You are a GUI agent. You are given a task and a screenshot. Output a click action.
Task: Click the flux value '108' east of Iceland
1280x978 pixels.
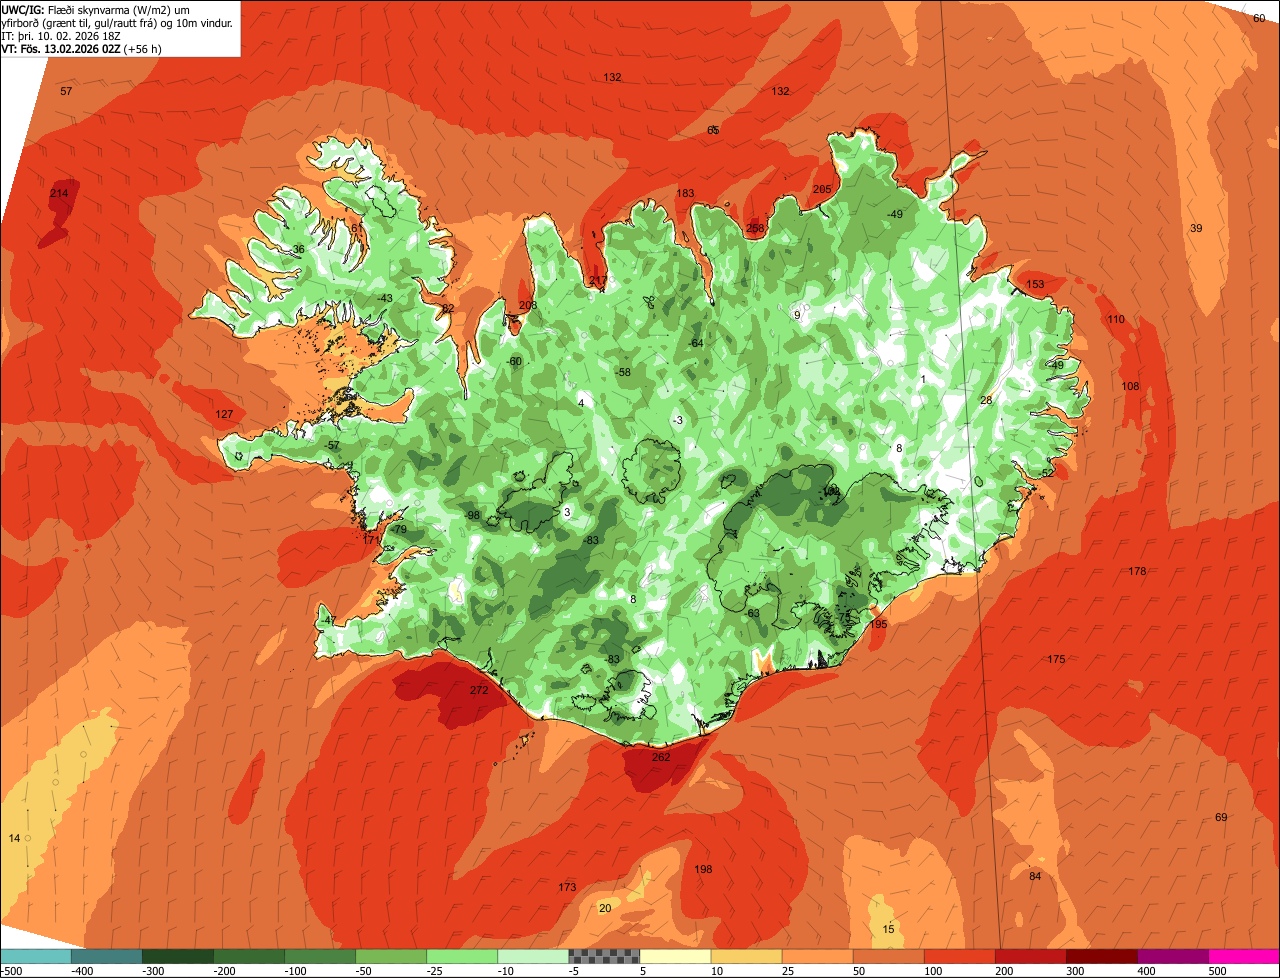(x=1130, y=386)
